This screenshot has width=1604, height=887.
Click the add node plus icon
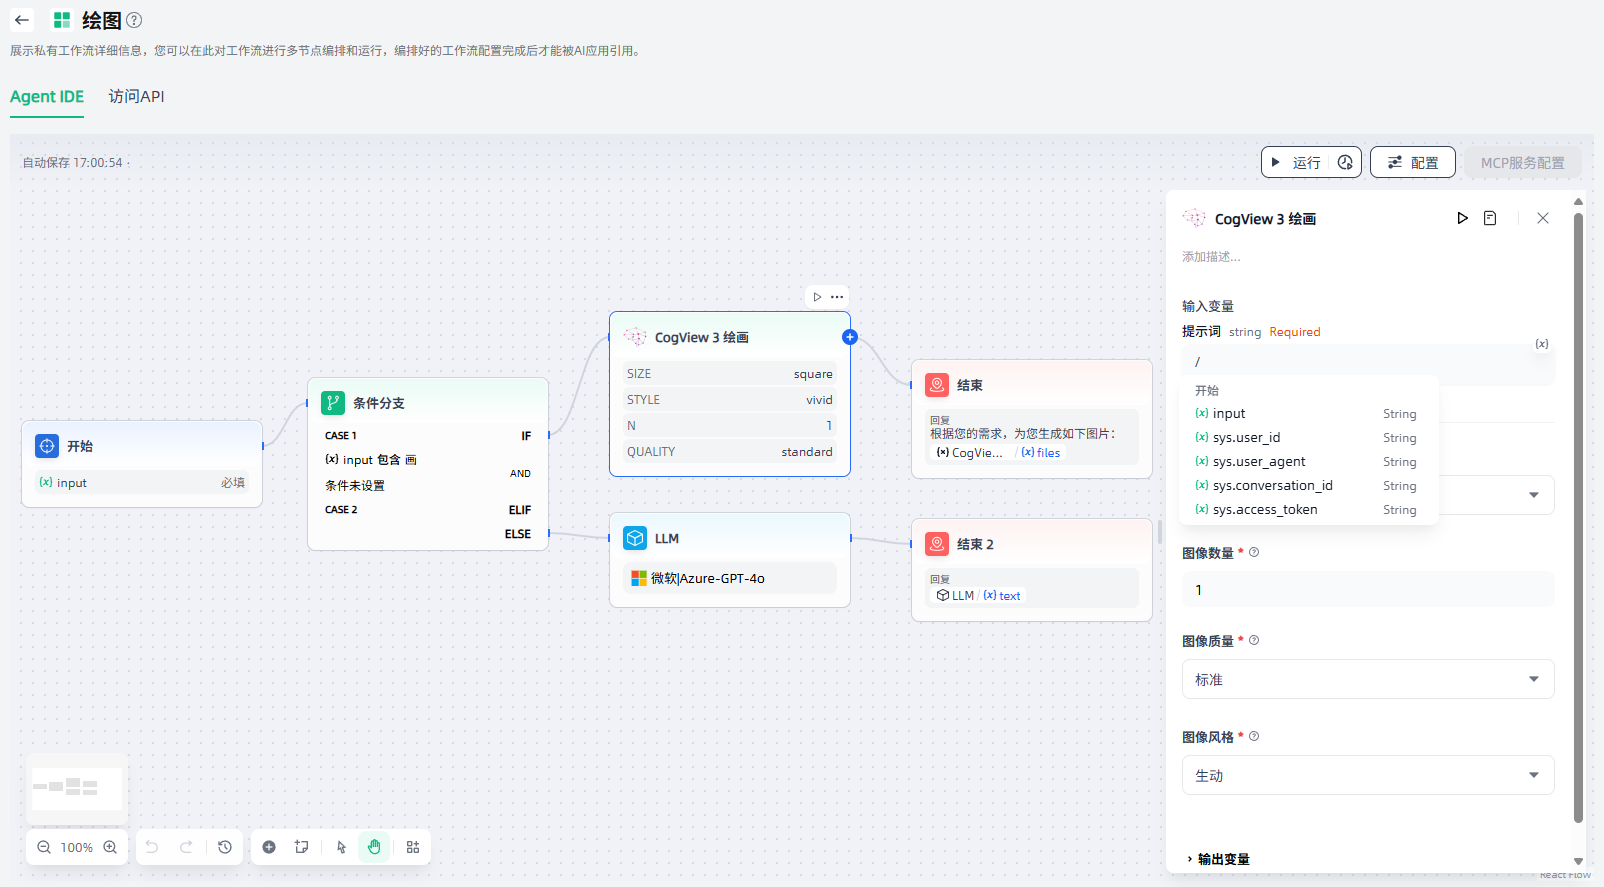269,847
